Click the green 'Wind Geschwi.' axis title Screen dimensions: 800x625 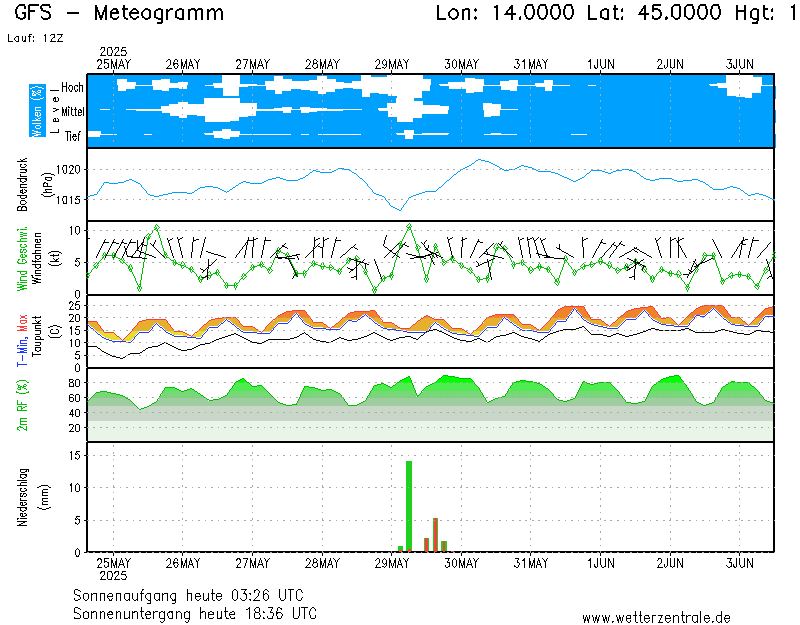click(x=22, y=259)
